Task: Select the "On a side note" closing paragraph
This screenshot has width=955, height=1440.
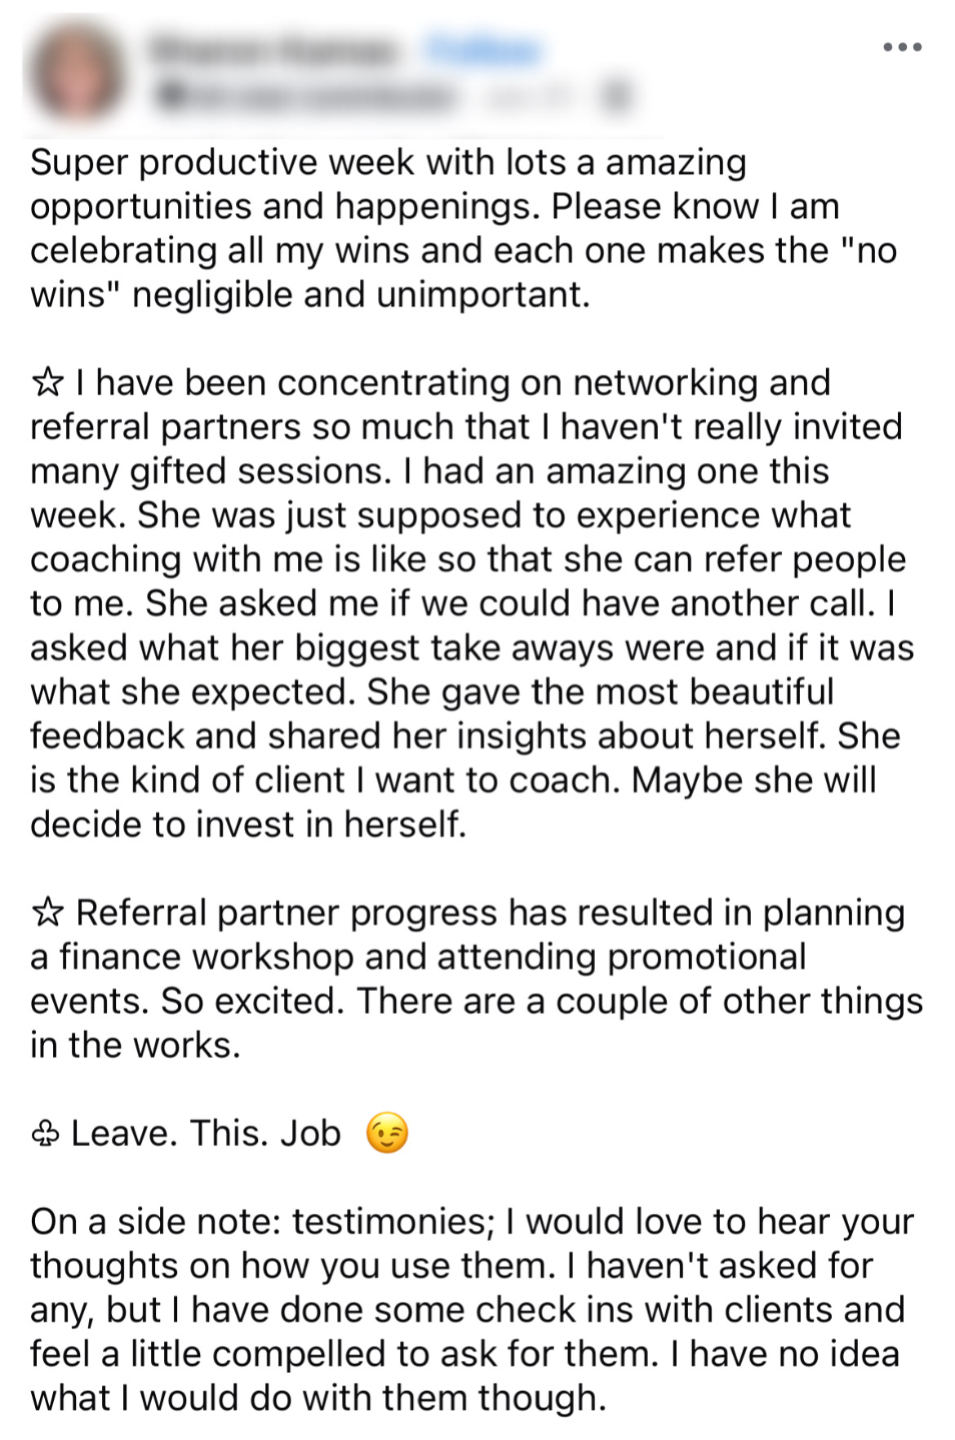Action: tap(471, 1309)
